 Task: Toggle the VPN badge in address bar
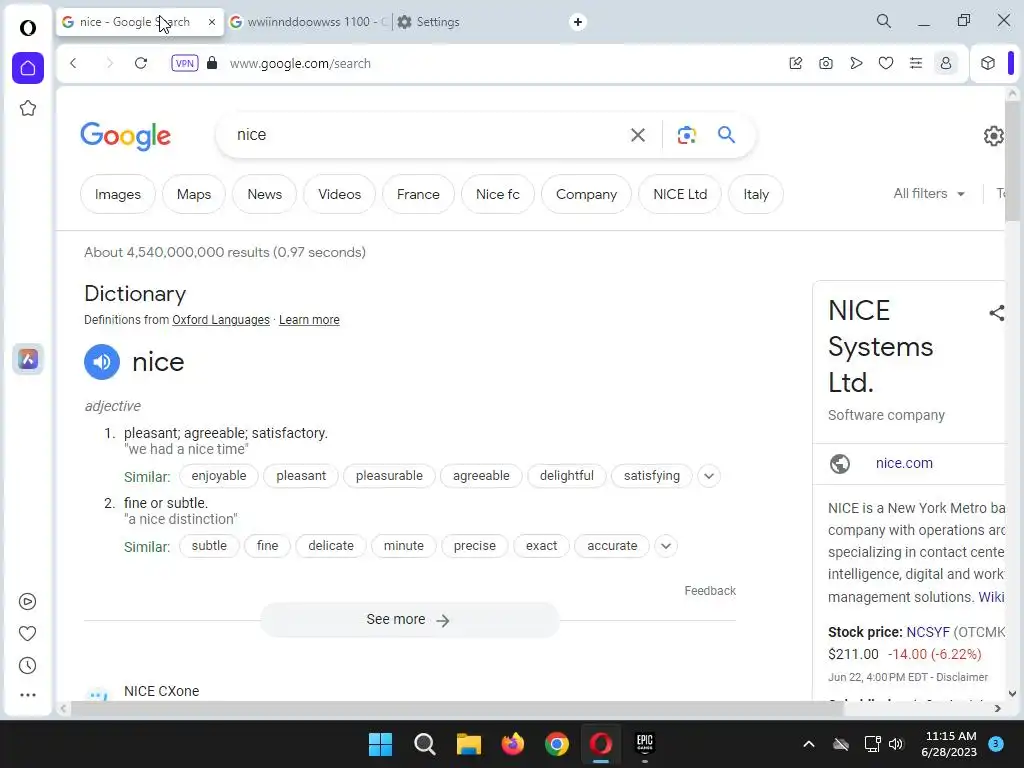[185, 63]
